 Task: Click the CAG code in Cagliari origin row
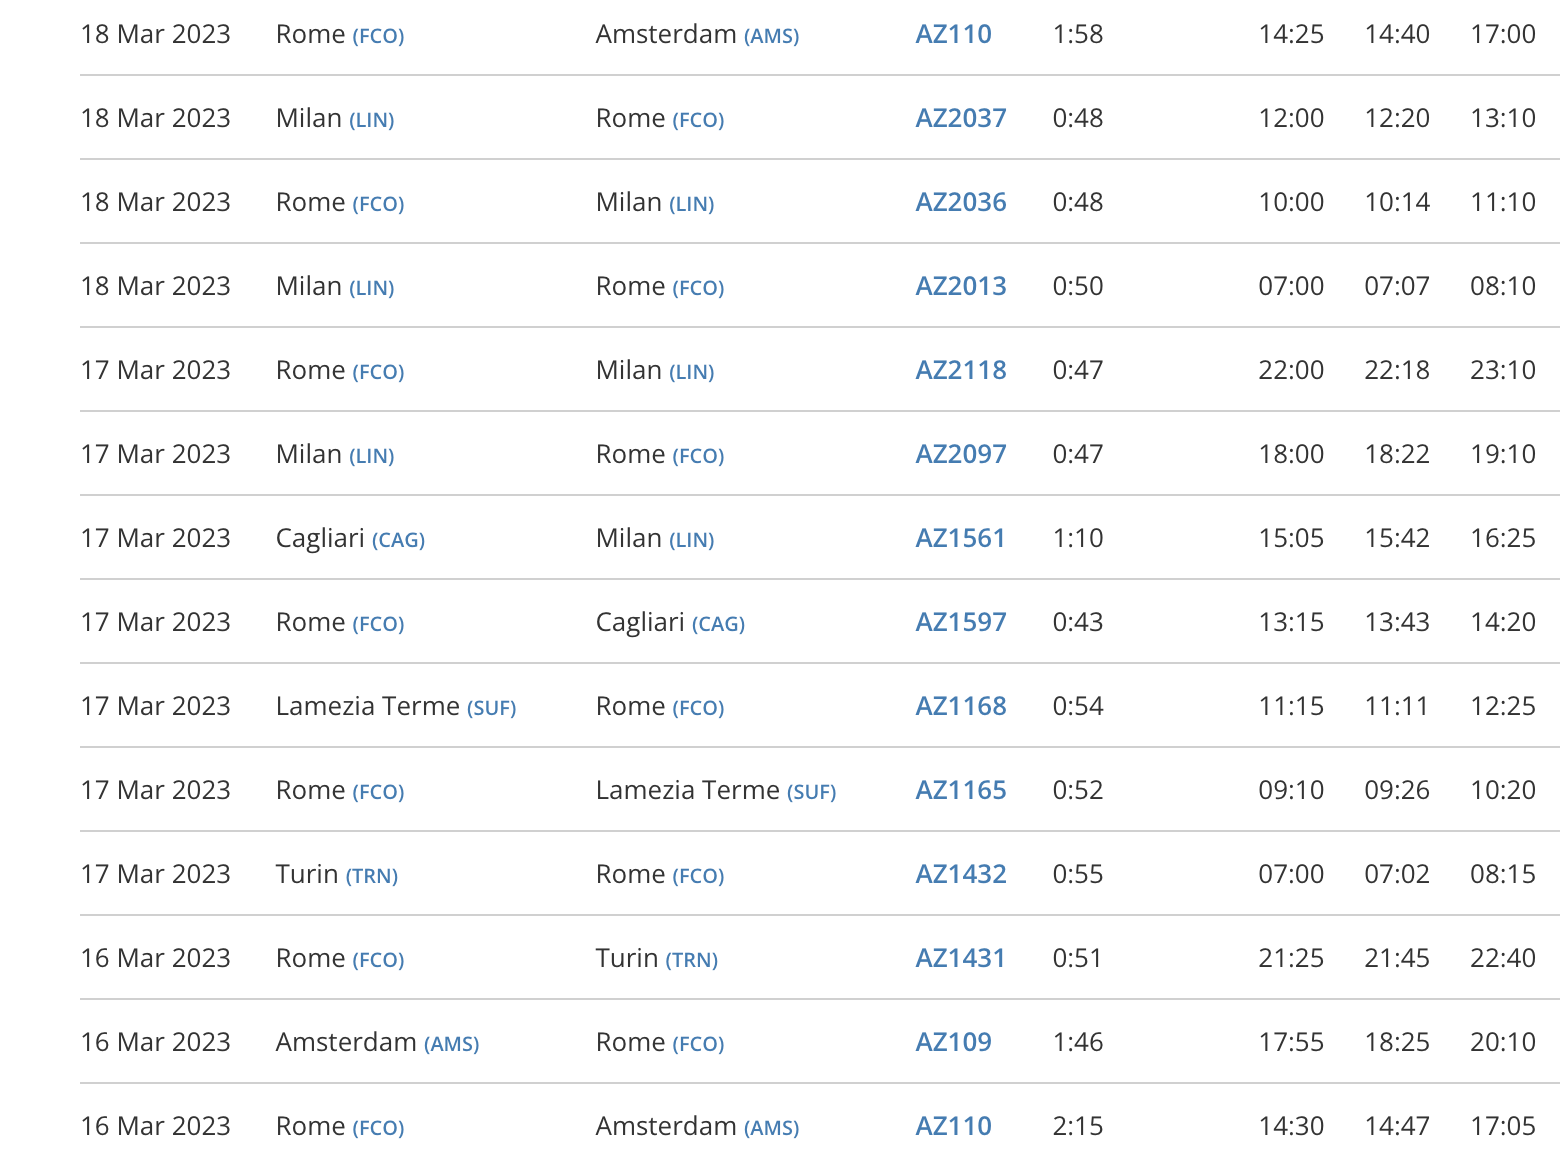tap(398, 540)
